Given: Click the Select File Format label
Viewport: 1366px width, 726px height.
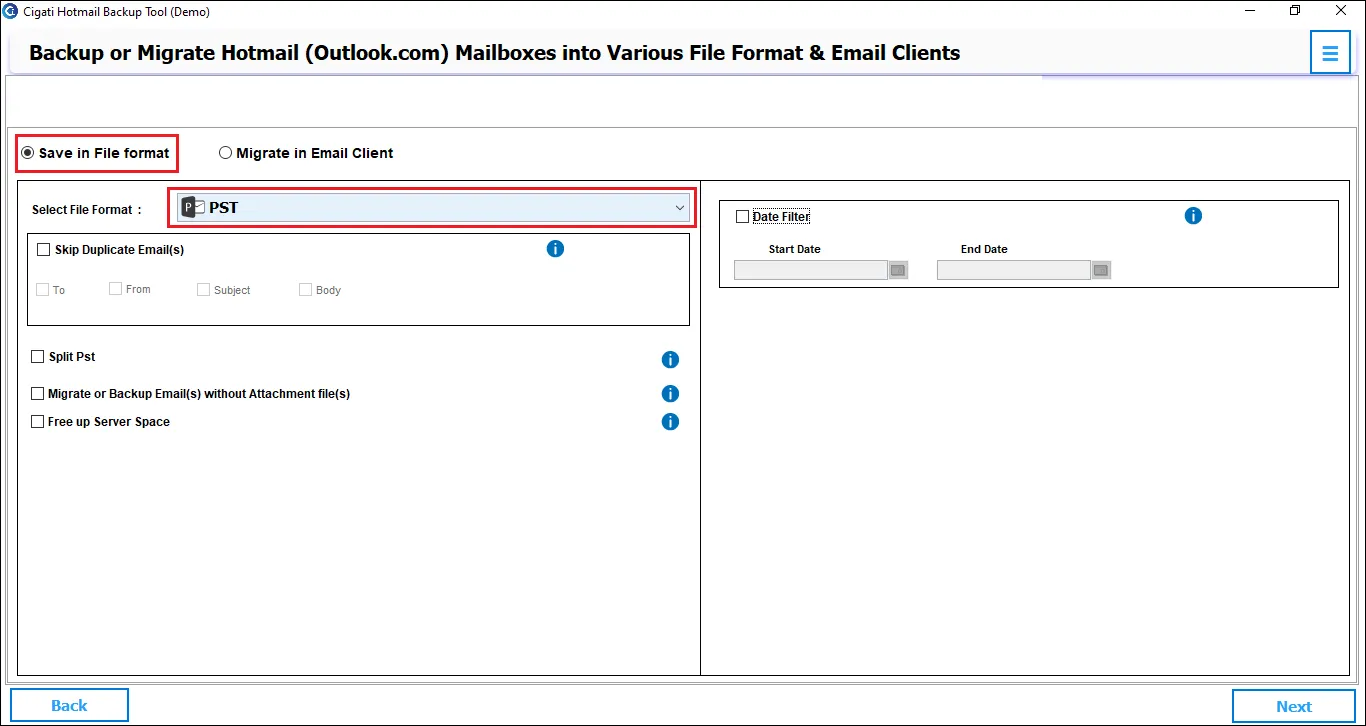Looking at the screenshot, I should [x=87, y=209].
